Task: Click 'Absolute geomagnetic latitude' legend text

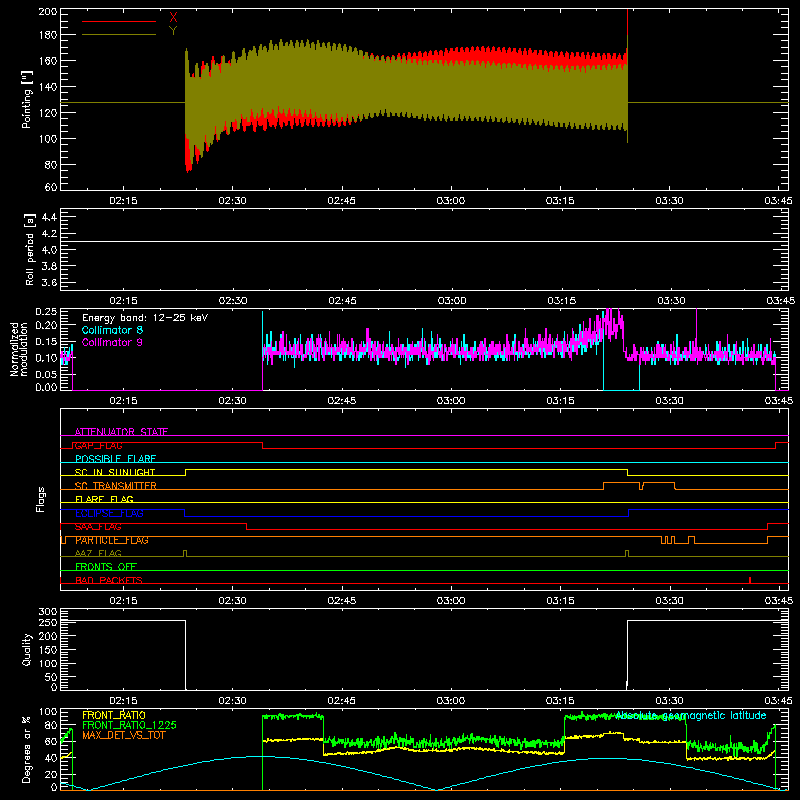Action: tap(691, 715)
